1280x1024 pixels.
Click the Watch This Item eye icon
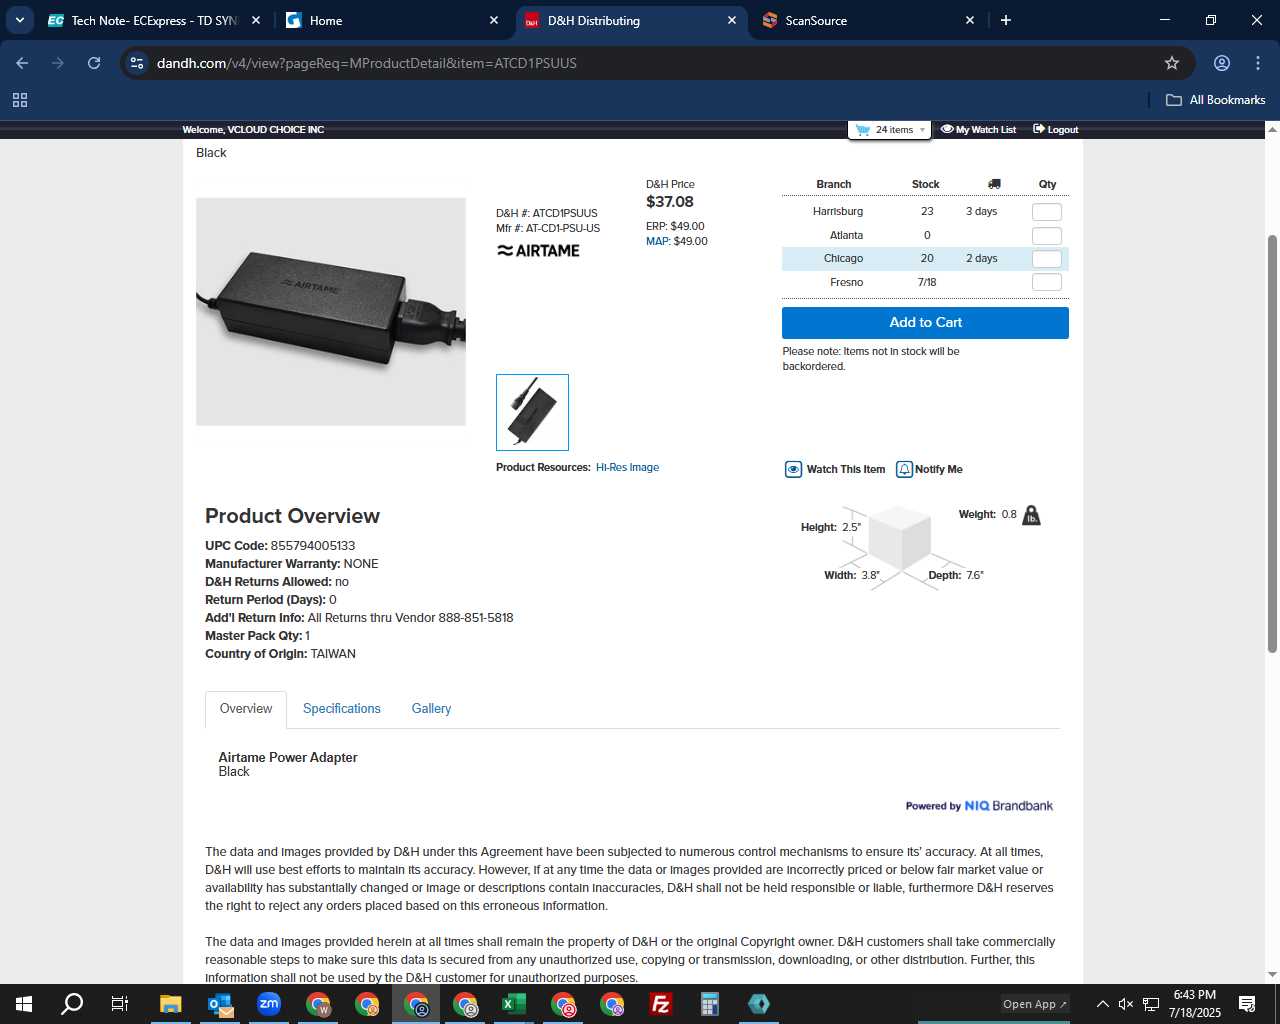pos(793,469)
